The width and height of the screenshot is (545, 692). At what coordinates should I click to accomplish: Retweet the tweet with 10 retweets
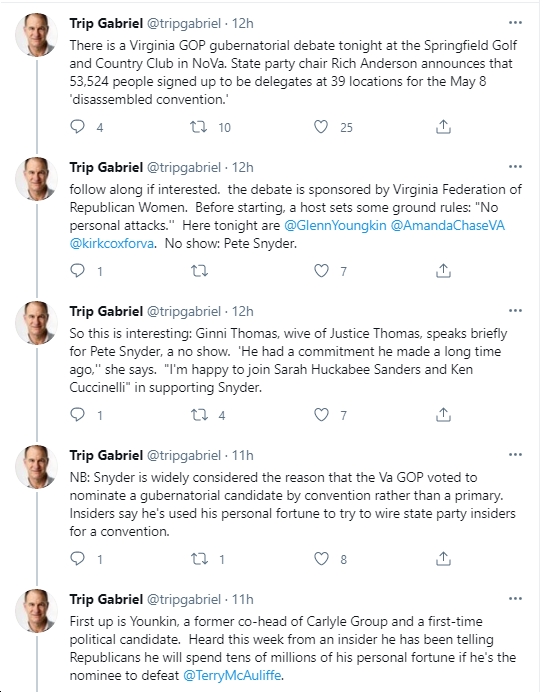pyautogui.click(x=199, y=127)
